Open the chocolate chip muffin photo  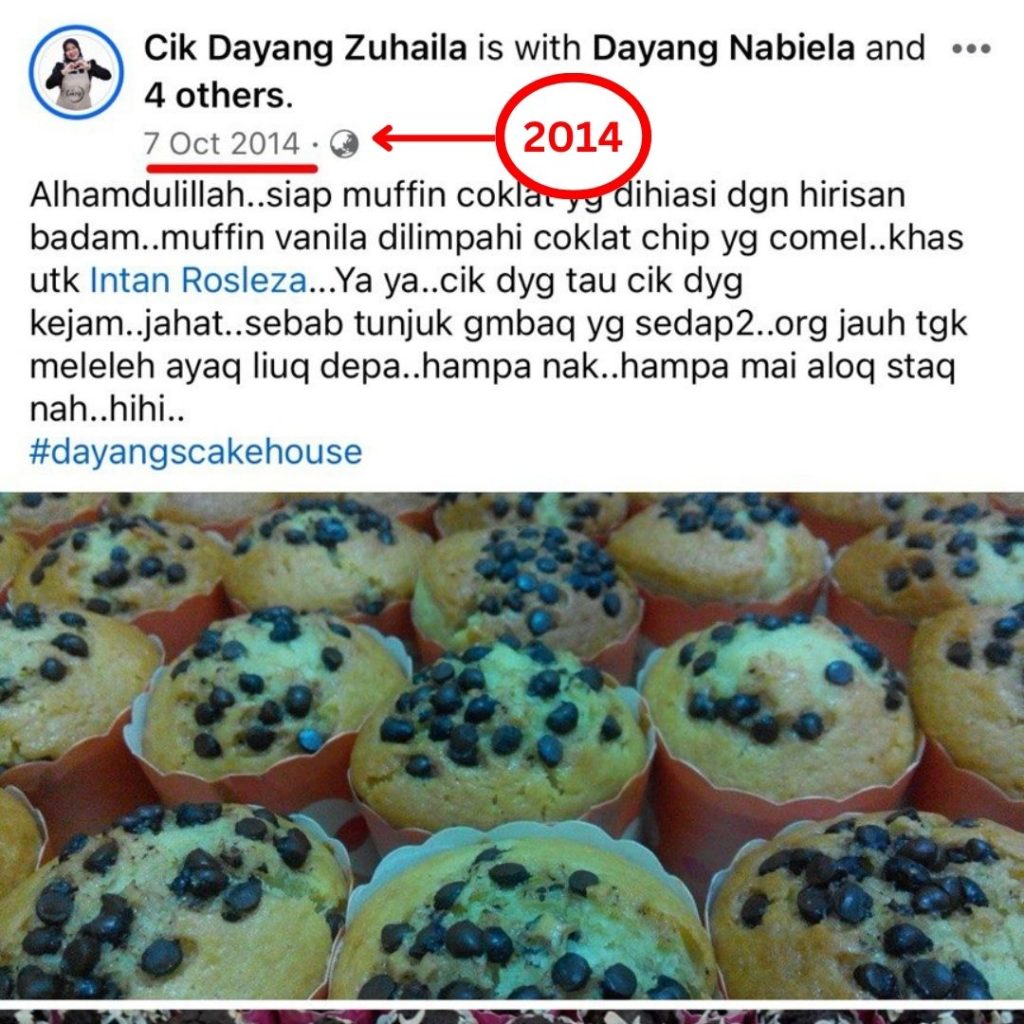pos(512,744)
